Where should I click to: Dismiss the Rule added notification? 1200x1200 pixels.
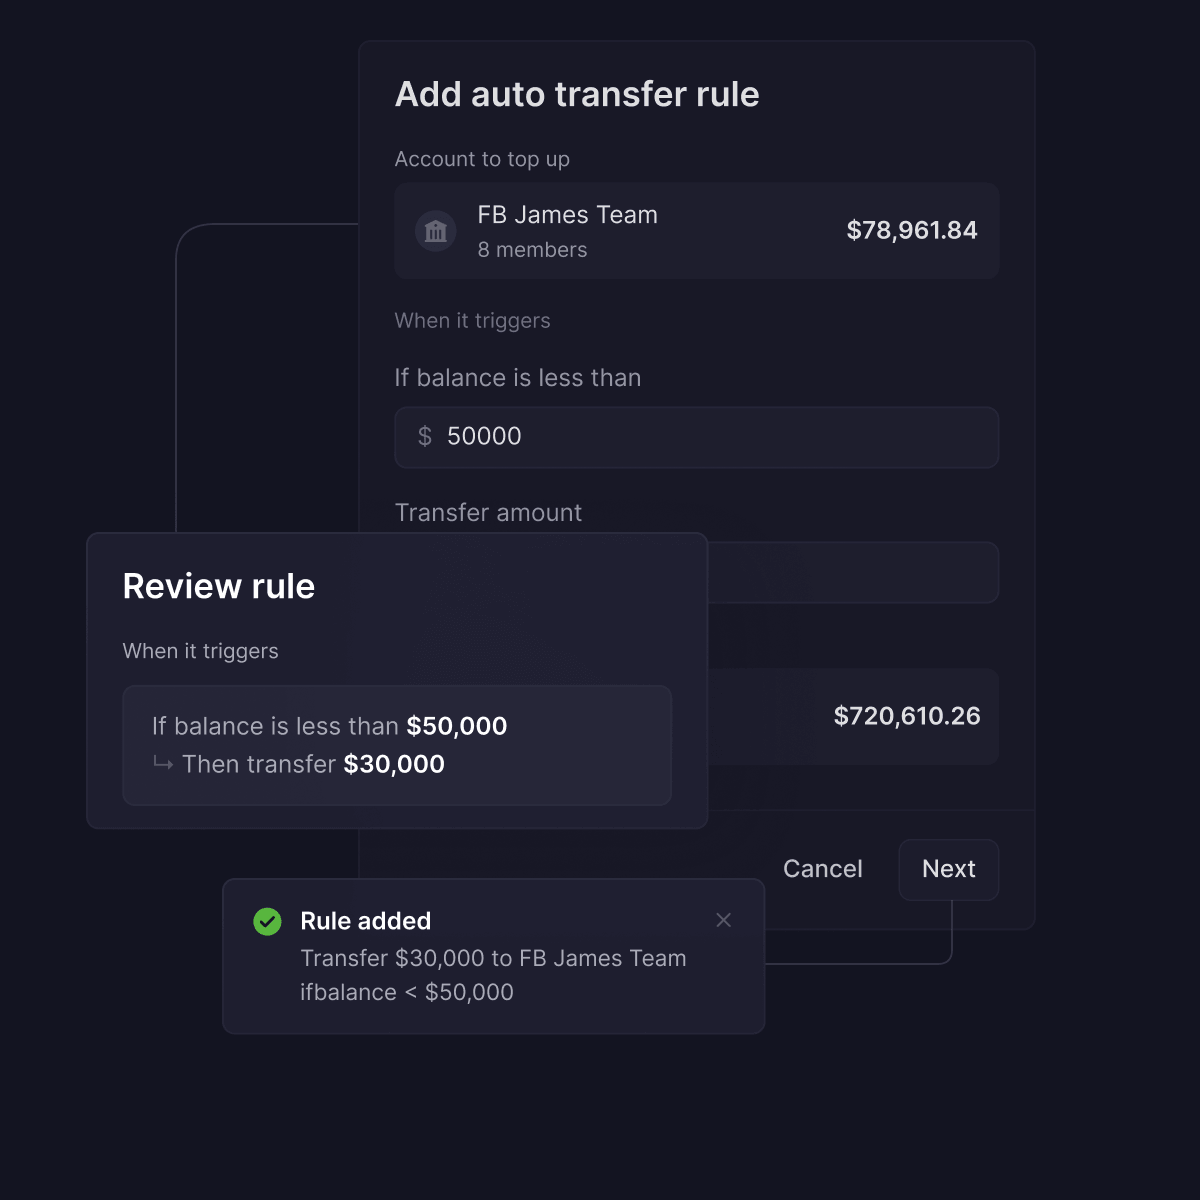click(724, 920)
